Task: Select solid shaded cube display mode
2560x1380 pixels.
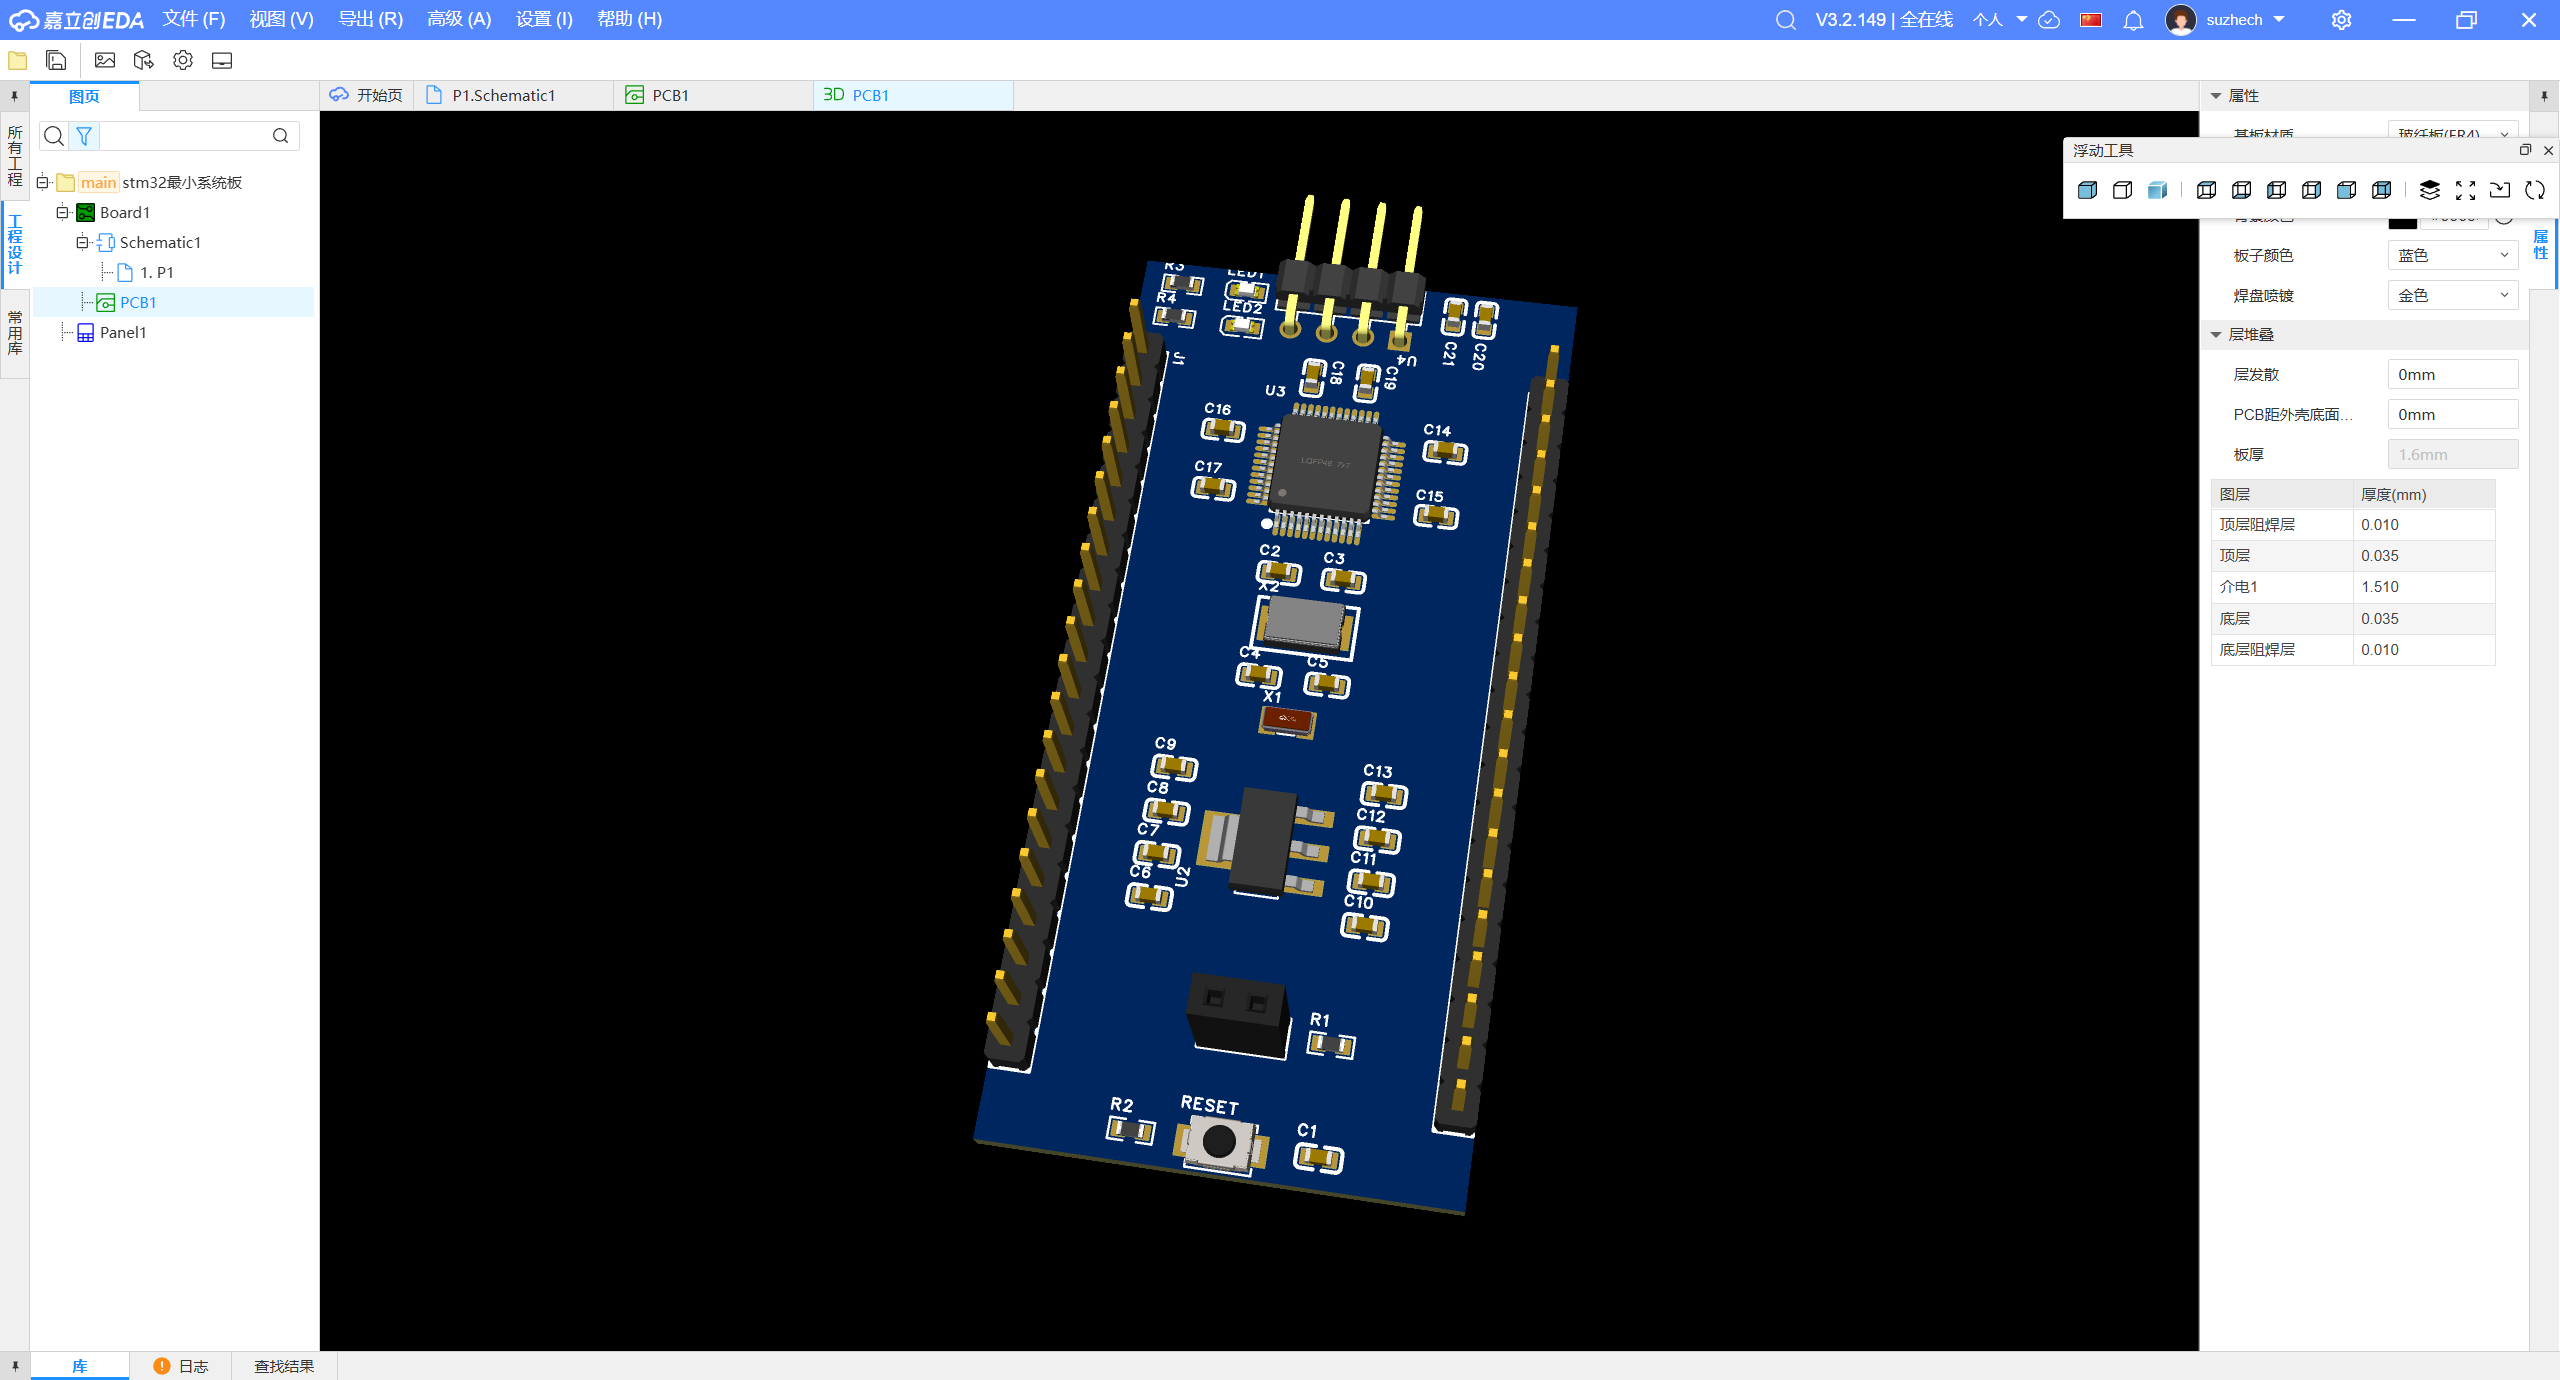Action: pos(2087,190)
